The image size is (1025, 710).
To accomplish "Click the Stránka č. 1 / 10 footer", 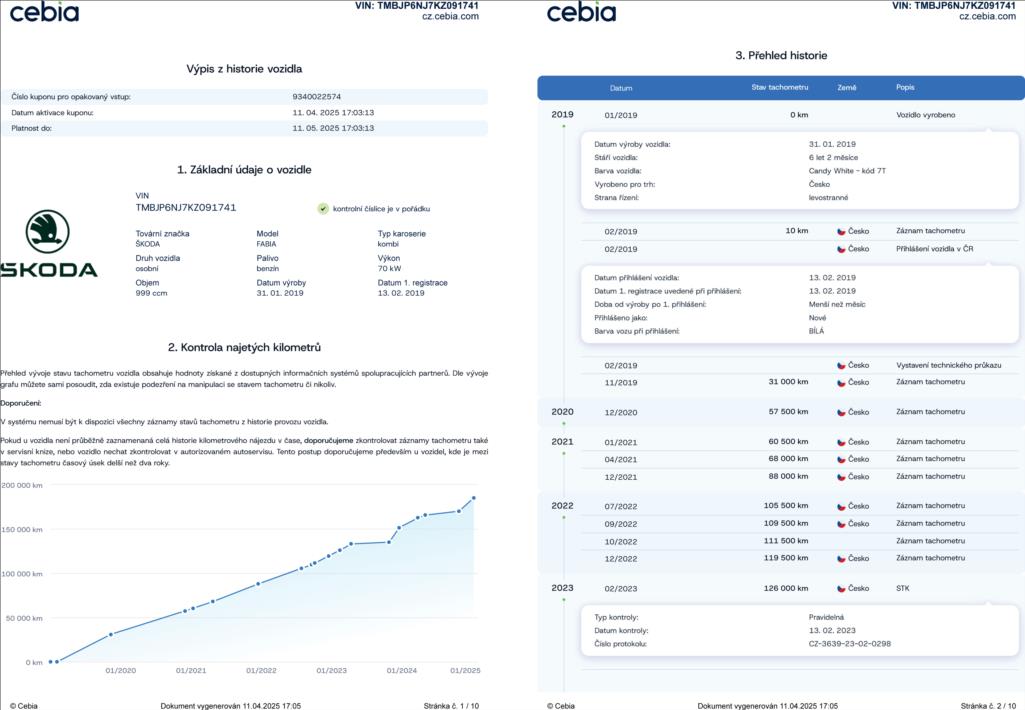I will (451, 706).
